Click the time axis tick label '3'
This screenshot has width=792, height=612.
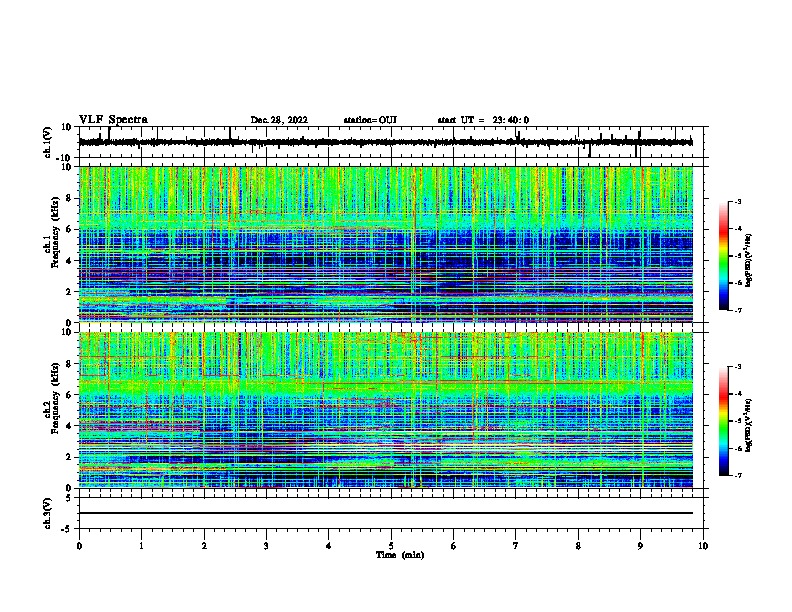click(x=266, y=546)
